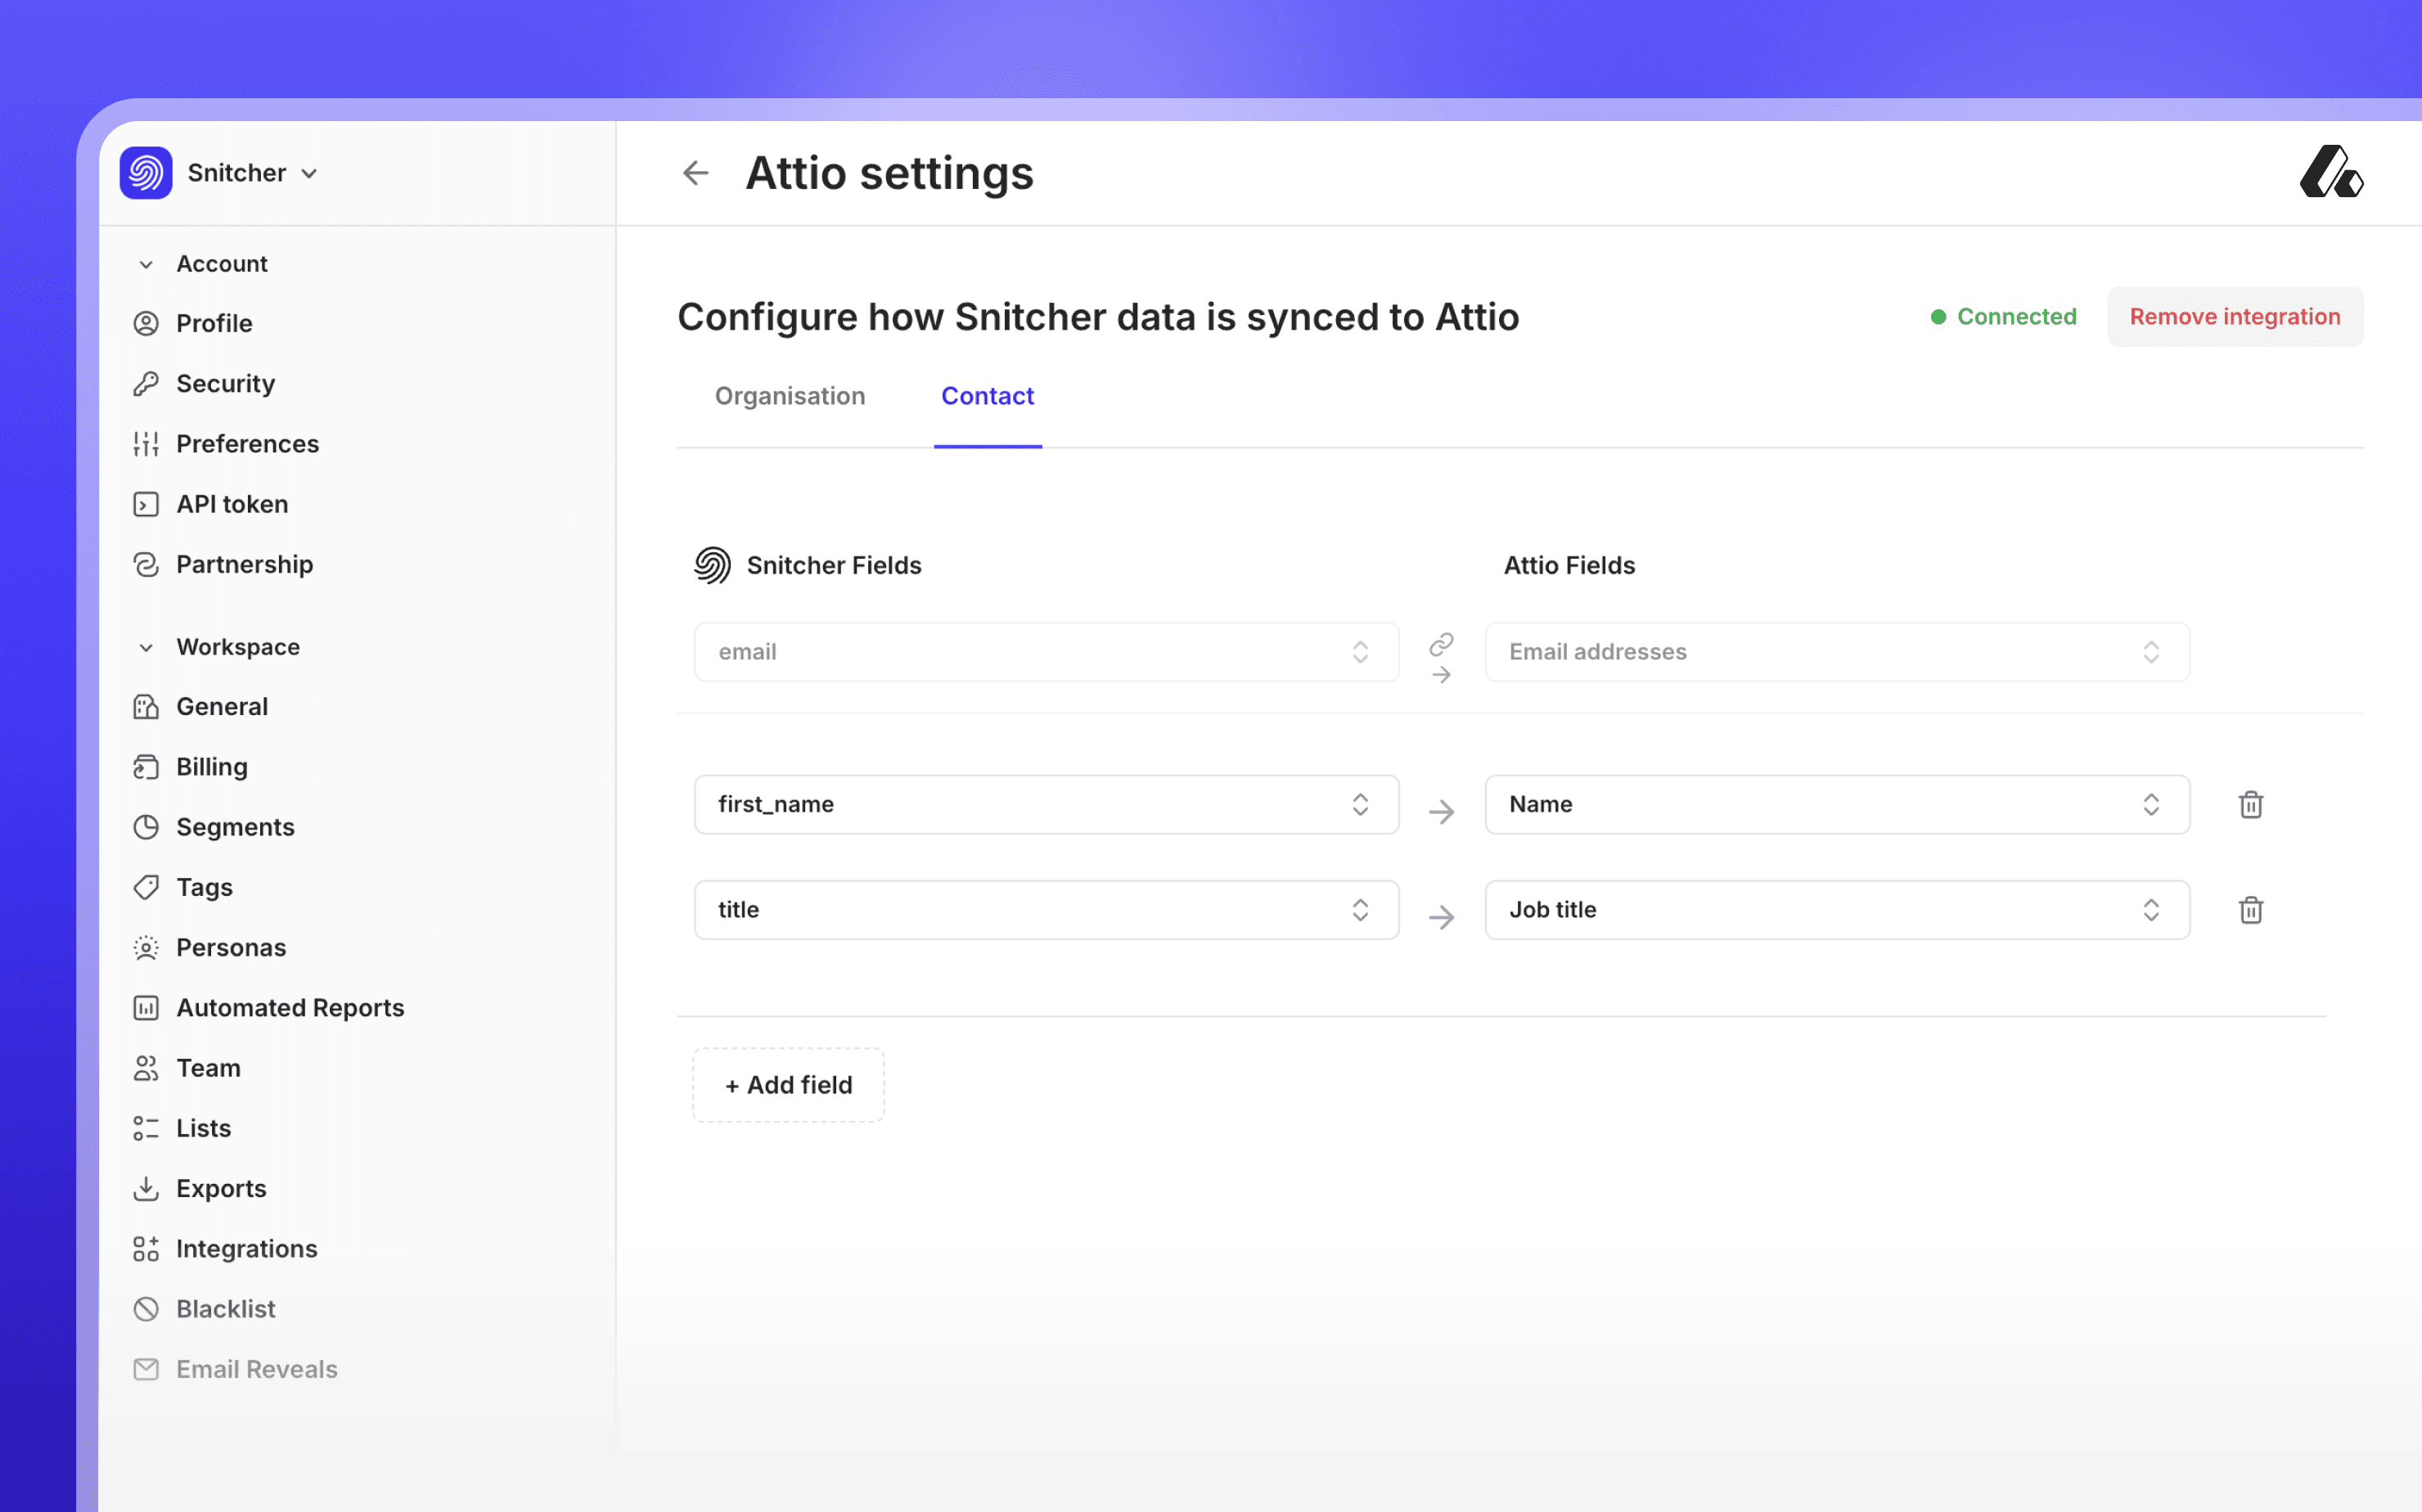Viewport: 2422px width, 1512px height.
Task: Click the Blacklist ban icon in sidebar
Action: point(146,1309)
